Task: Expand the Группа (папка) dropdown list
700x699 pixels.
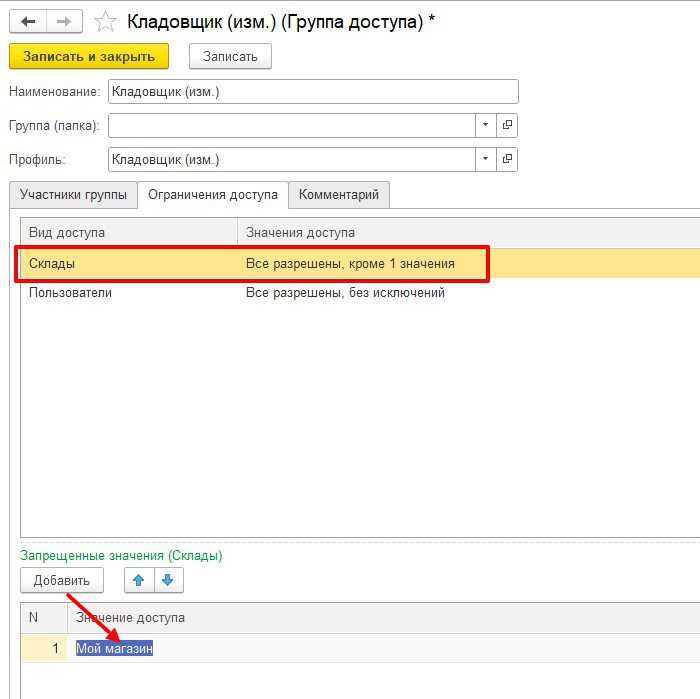Action: 485,125
